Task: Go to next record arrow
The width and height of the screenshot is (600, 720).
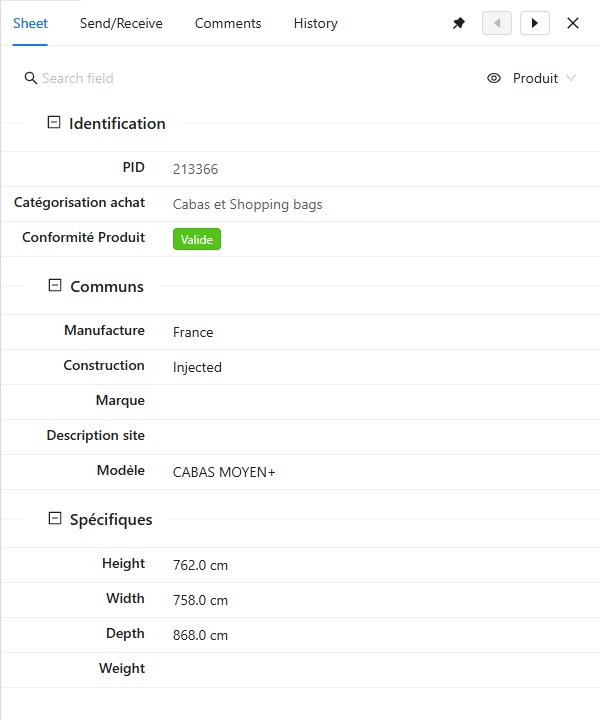Action: 535,23
